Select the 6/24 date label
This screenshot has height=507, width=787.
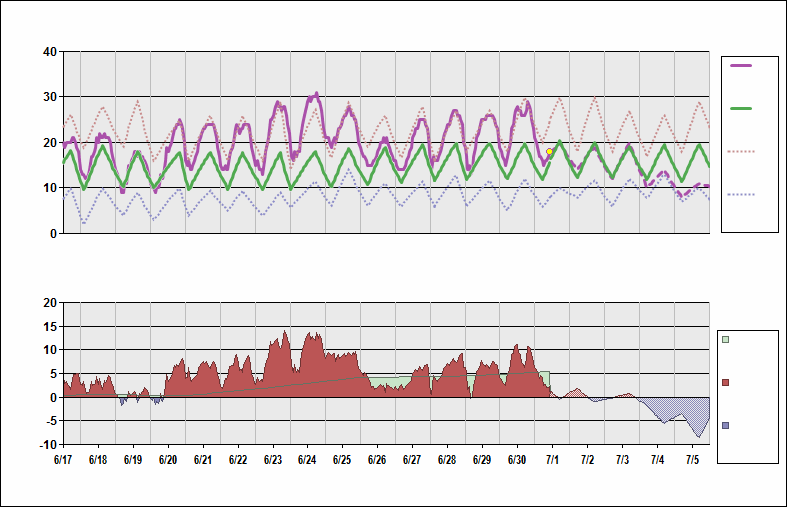pos(307,460)
